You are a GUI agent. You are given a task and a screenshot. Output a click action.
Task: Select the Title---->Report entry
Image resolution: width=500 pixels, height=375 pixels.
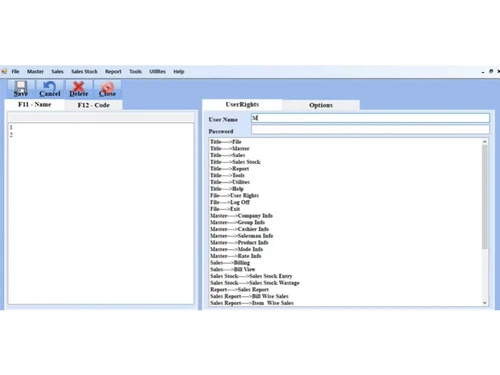(x=230, y=168)
